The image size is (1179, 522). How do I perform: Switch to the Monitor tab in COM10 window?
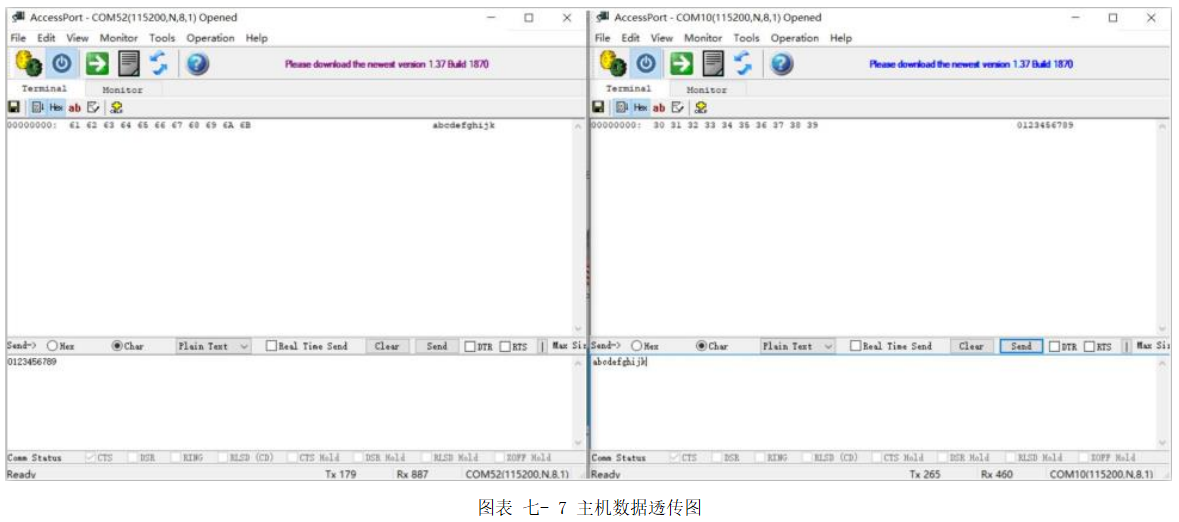tap(706, 89)
